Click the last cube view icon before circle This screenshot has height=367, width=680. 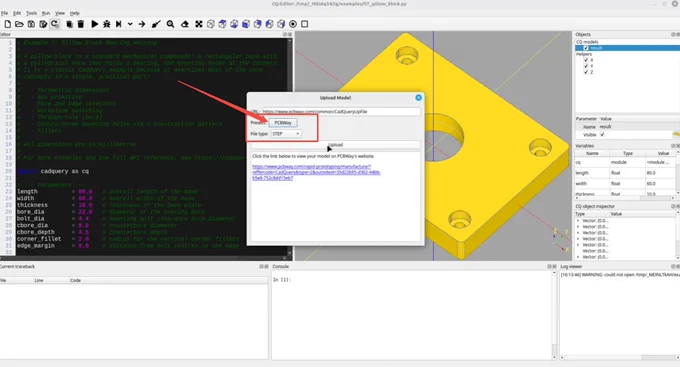281,24
